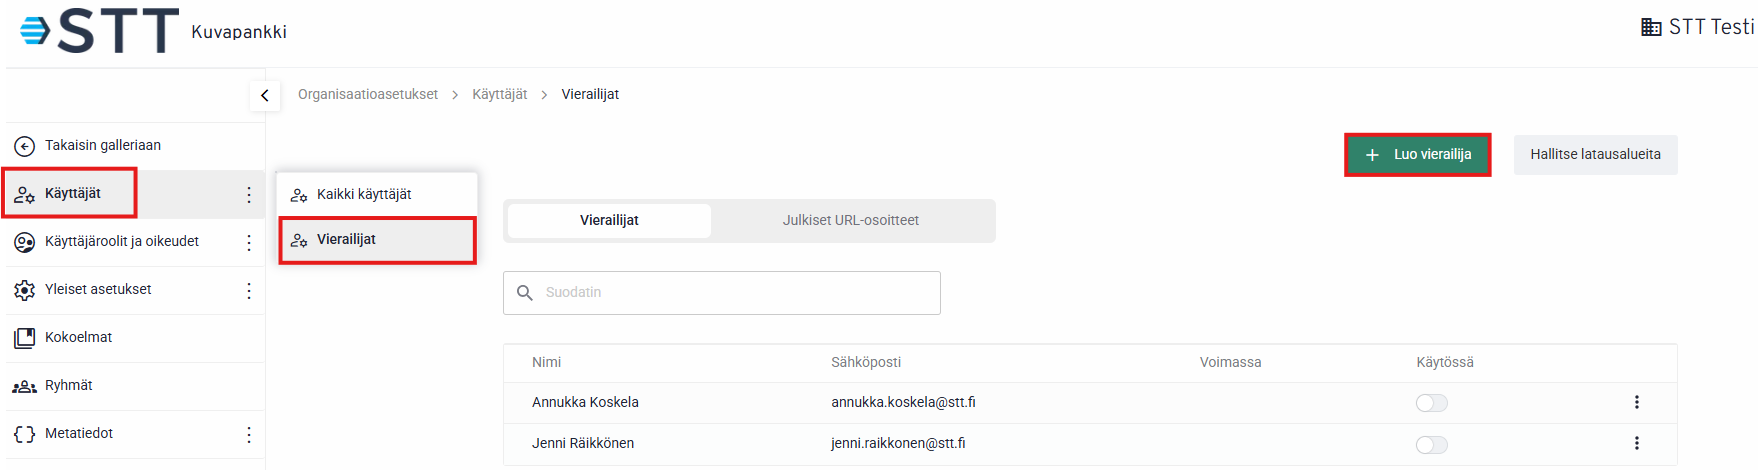
Task: Open the row menu for Annukka Koskela
Action: pyautogui.click(x=1636, y=402)
